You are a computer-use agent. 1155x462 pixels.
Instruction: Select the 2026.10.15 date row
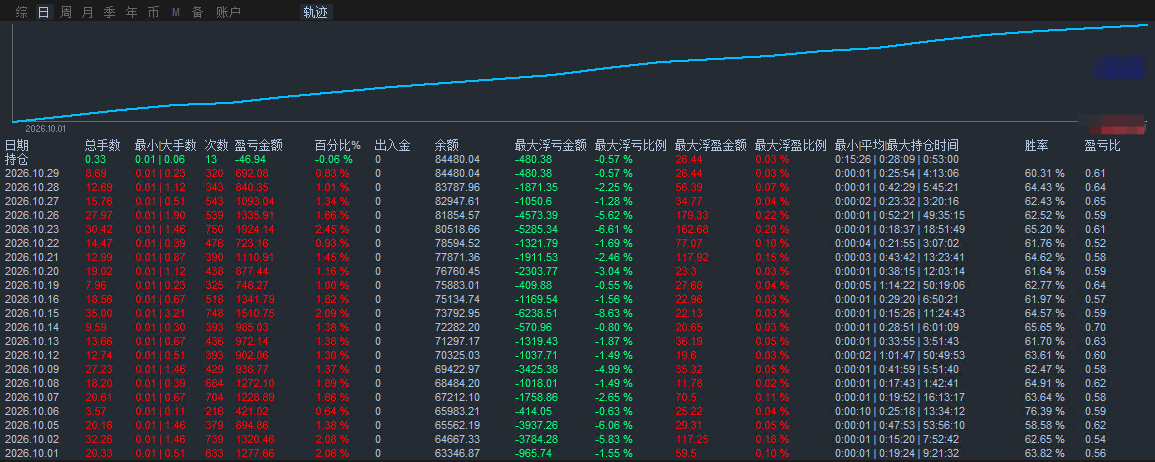point(578,313)
